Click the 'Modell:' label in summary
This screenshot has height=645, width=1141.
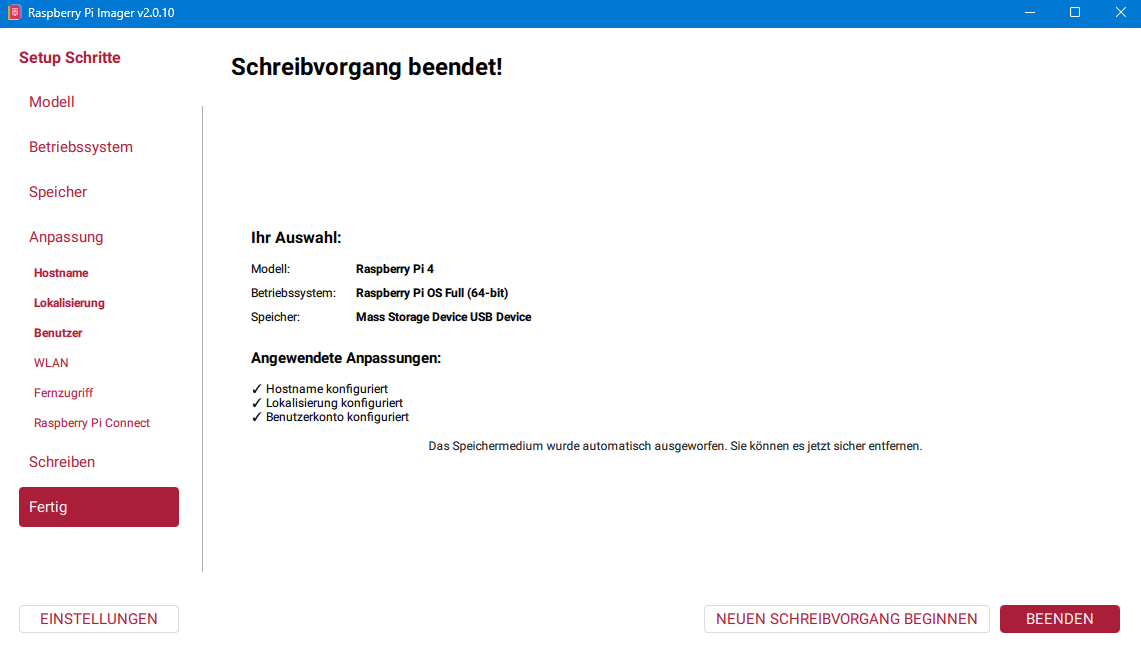tap(271, 269)
